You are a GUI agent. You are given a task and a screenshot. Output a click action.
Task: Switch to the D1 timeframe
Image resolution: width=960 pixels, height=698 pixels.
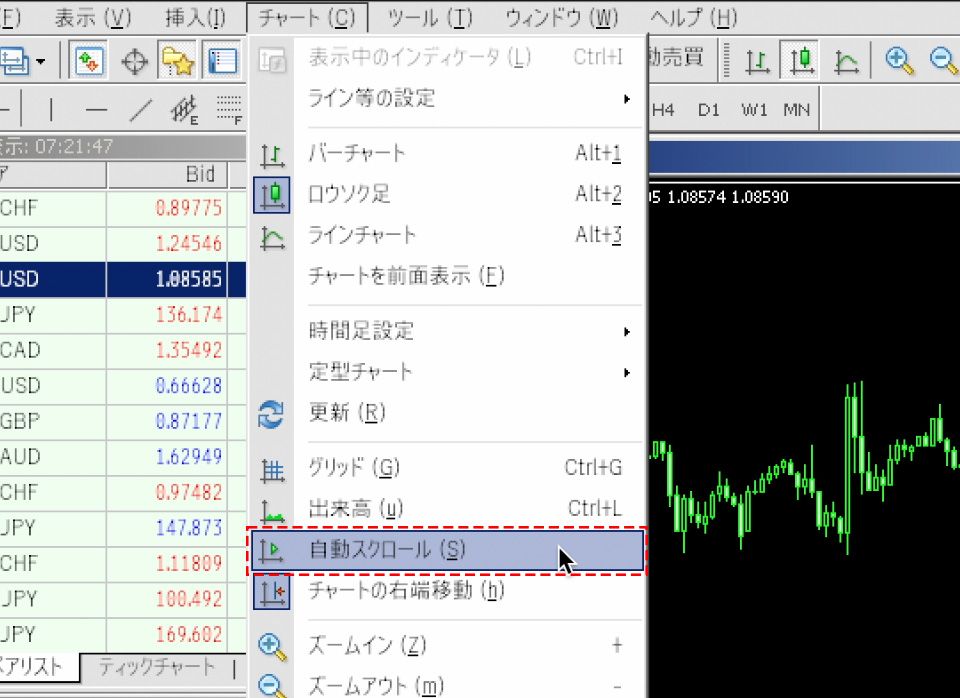tap(708, 110)
